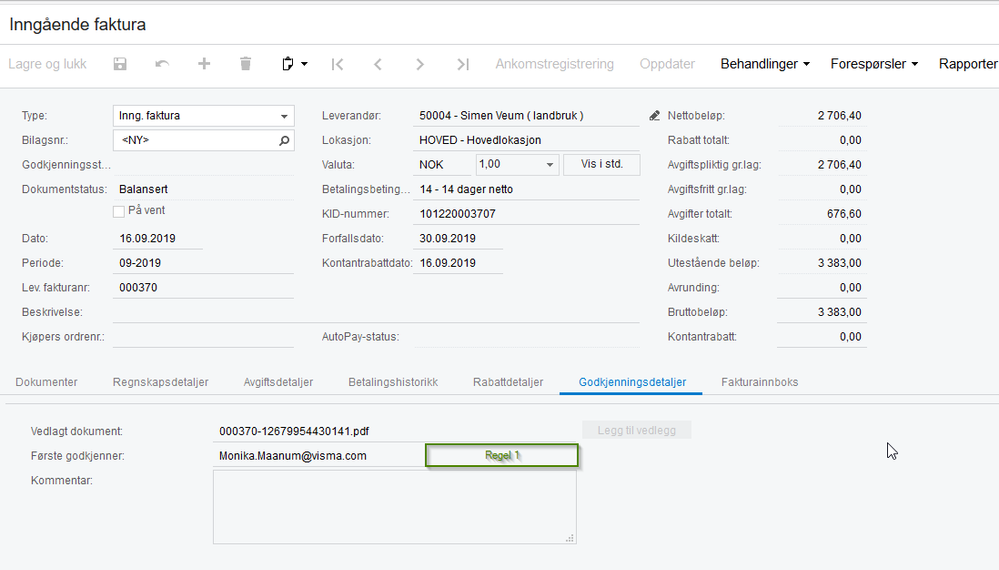The image size is (999, 570).
Task: Switch to the Rabattdetaljer tab
Action: [x=508, y=382]
